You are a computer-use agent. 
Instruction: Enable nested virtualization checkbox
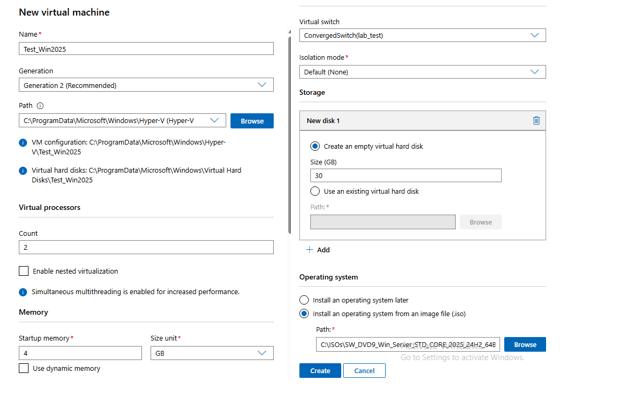tap(24, 271)
